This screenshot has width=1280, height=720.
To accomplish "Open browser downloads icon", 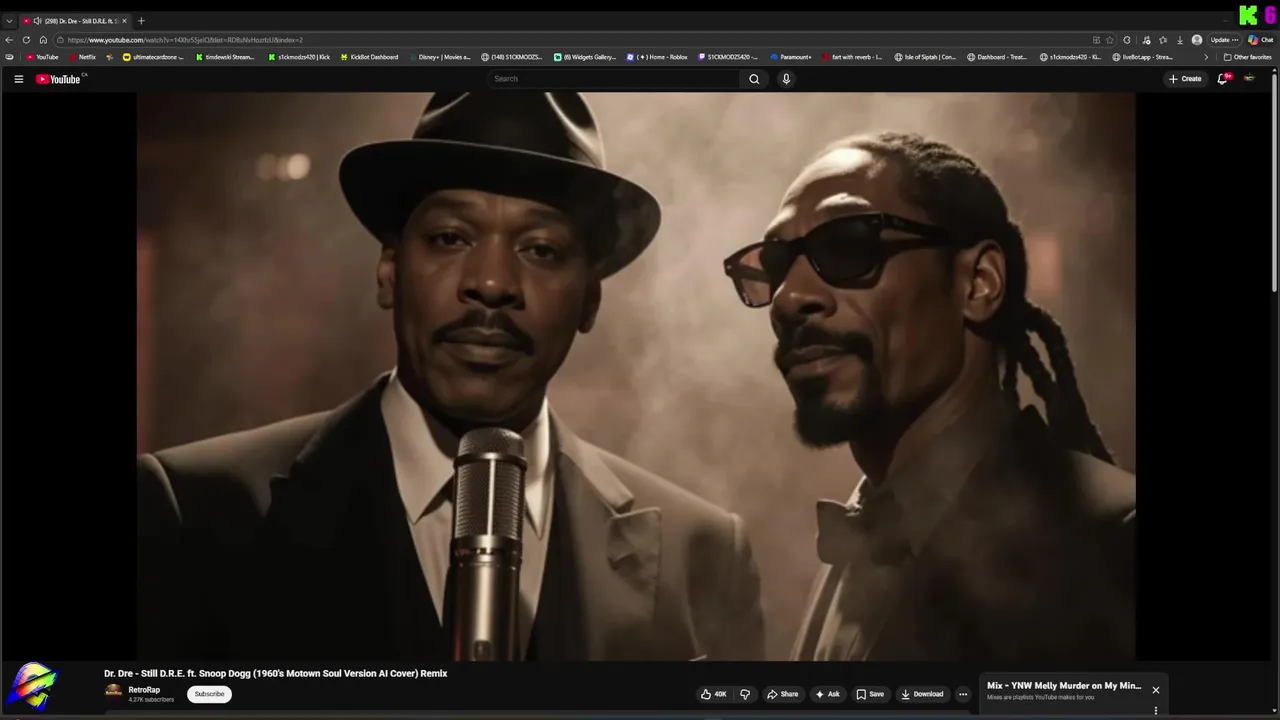I will [x=1180, y=40].
